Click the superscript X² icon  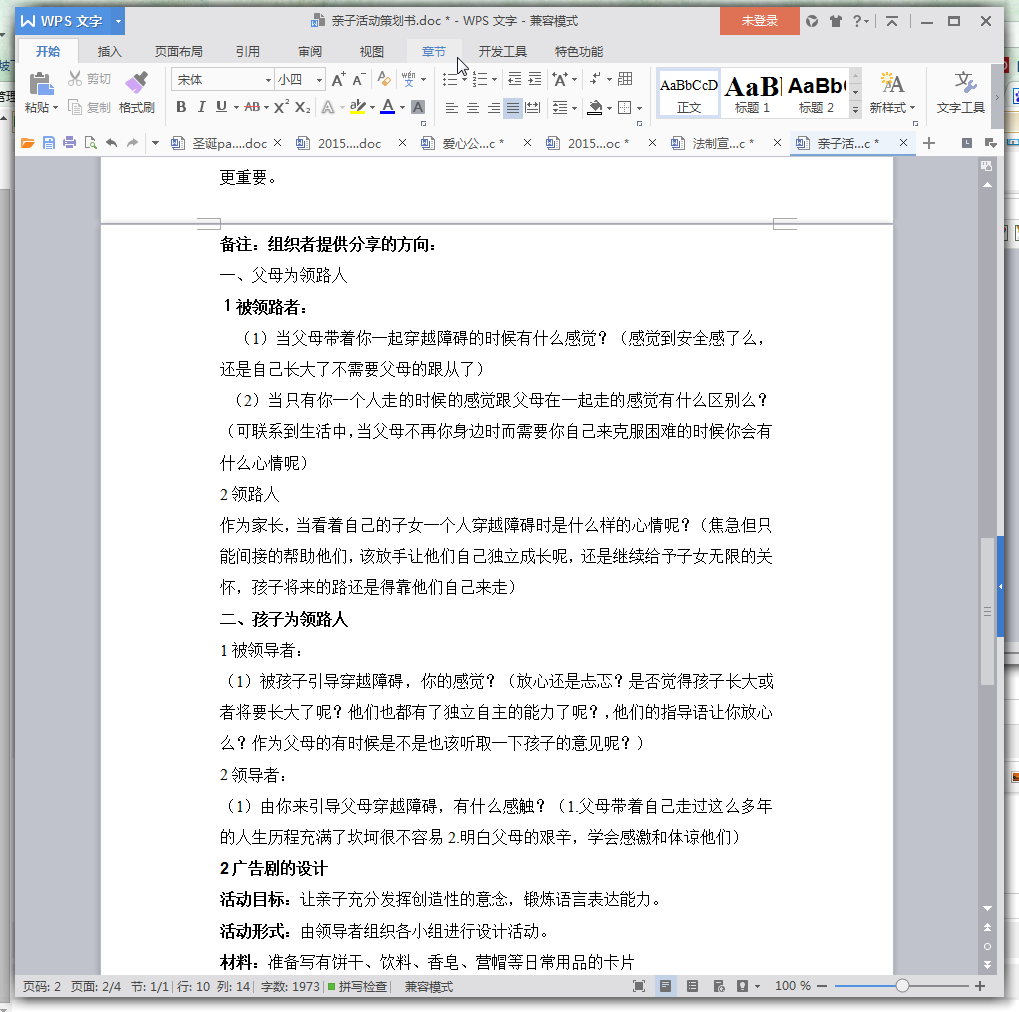[x=281, y=107]
